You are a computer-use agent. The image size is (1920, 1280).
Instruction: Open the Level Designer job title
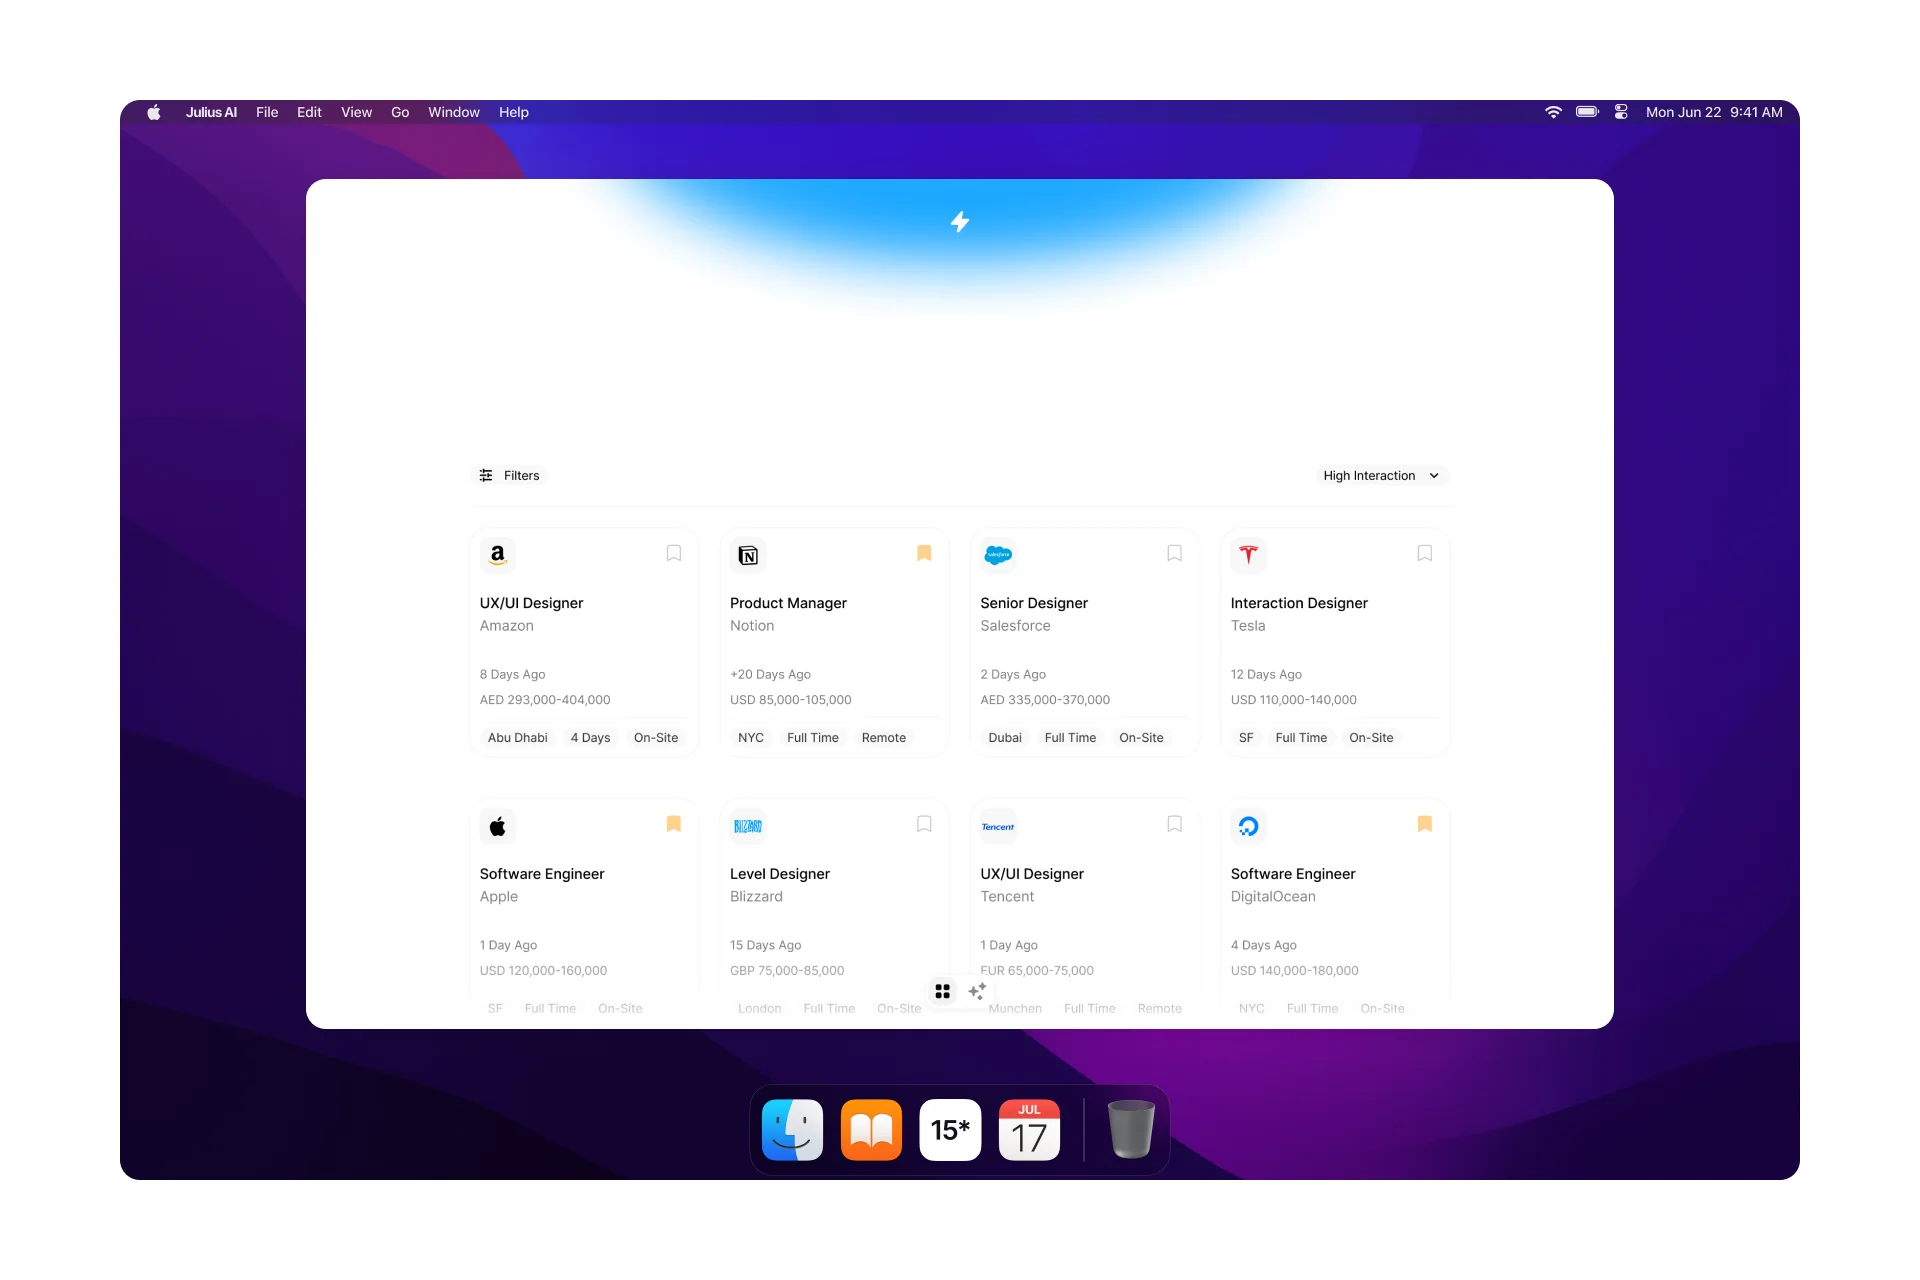[x=780, y=874]
